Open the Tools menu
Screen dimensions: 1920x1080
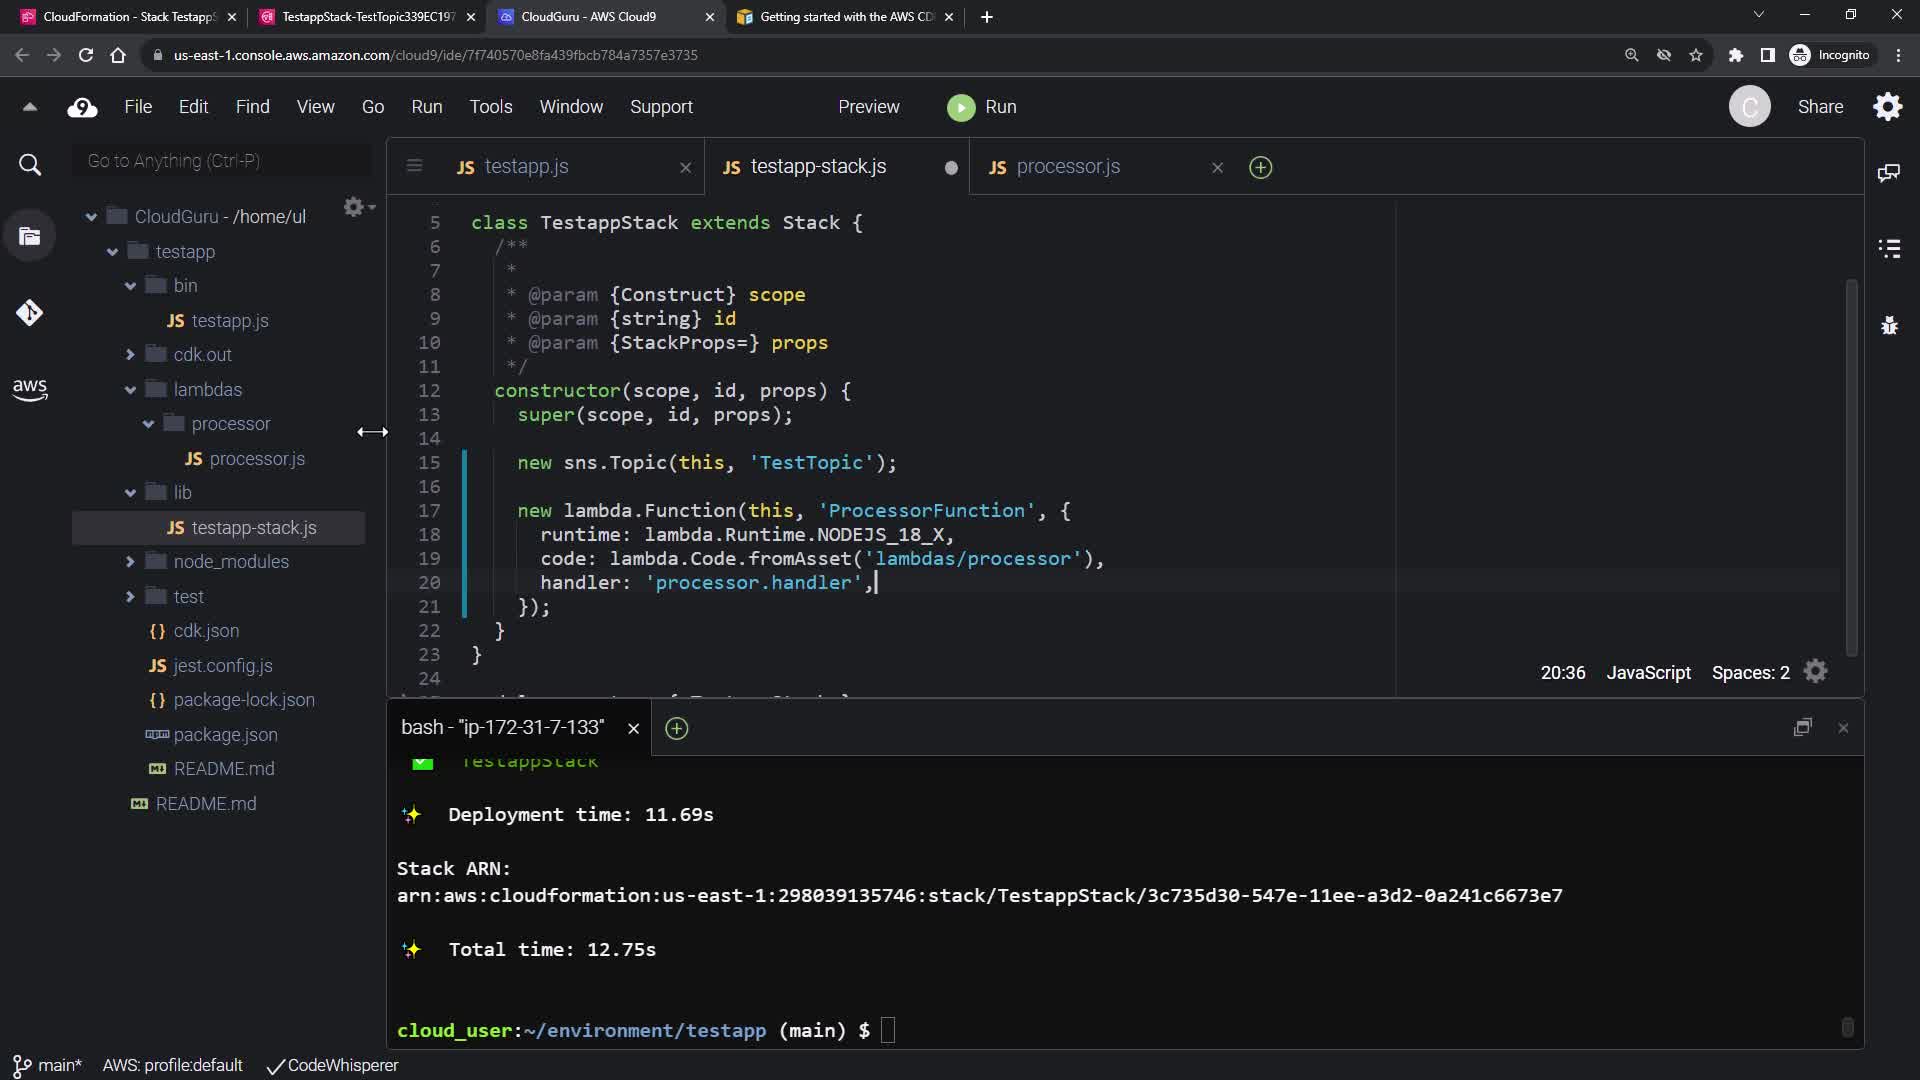[x=490, y=107]
